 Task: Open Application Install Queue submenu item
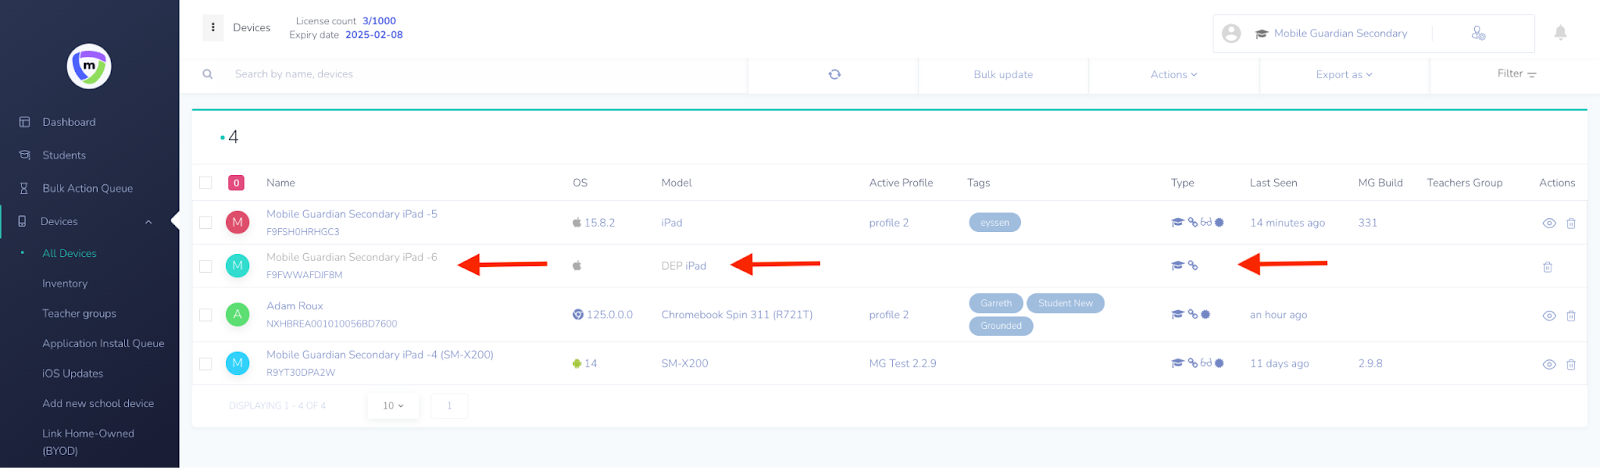coord(103,343)
